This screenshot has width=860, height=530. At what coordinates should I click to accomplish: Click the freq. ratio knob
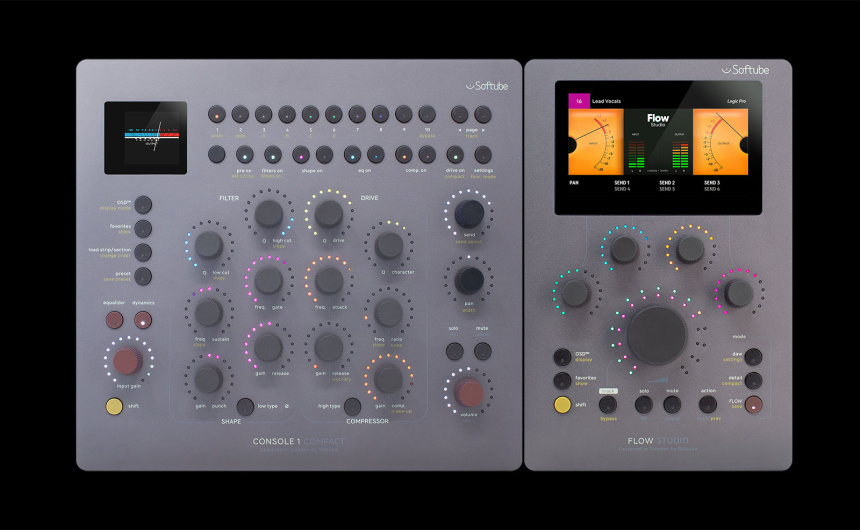[388, 313]
